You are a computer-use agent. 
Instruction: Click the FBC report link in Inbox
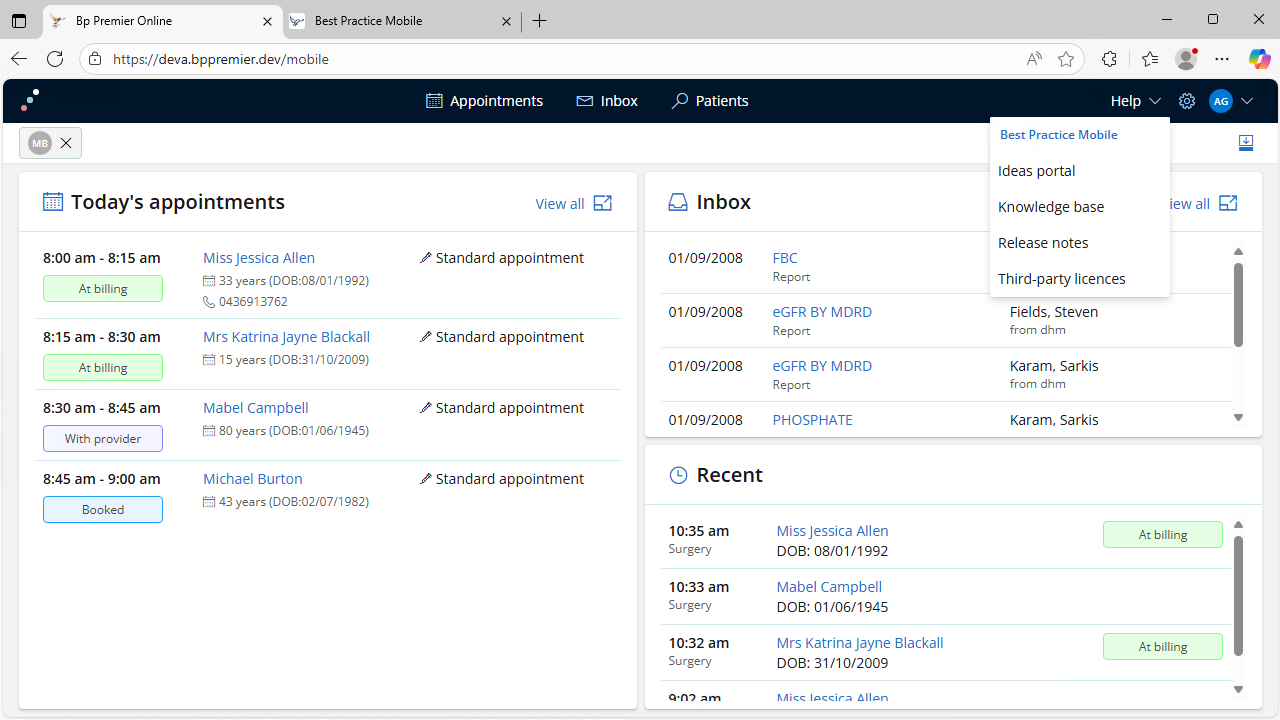tap(785, 258)
